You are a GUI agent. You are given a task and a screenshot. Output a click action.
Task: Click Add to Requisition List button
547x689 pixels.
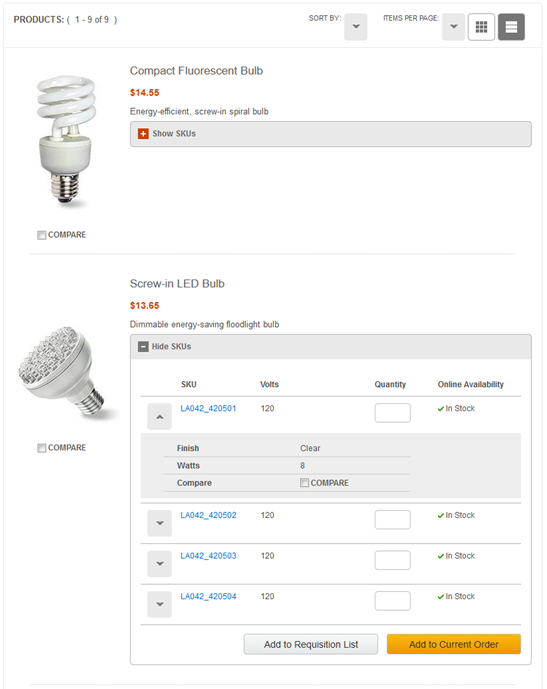[x=311, y=644]
